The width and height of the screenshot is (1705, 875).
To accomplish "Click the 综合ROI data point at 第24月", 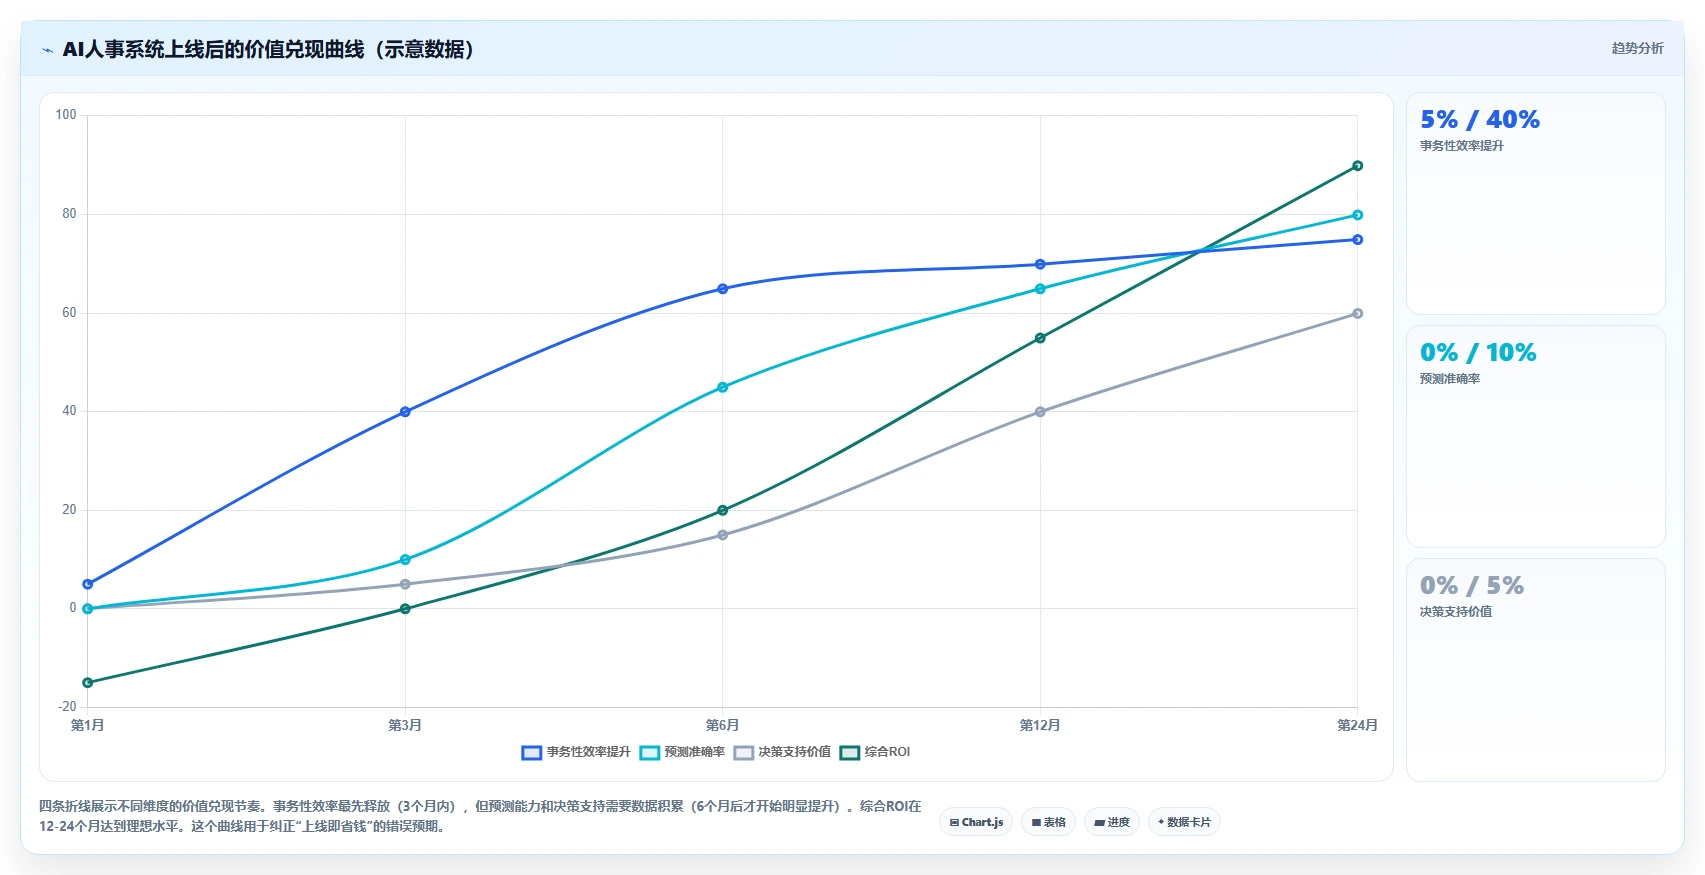I will click(x=1357, y=166).
